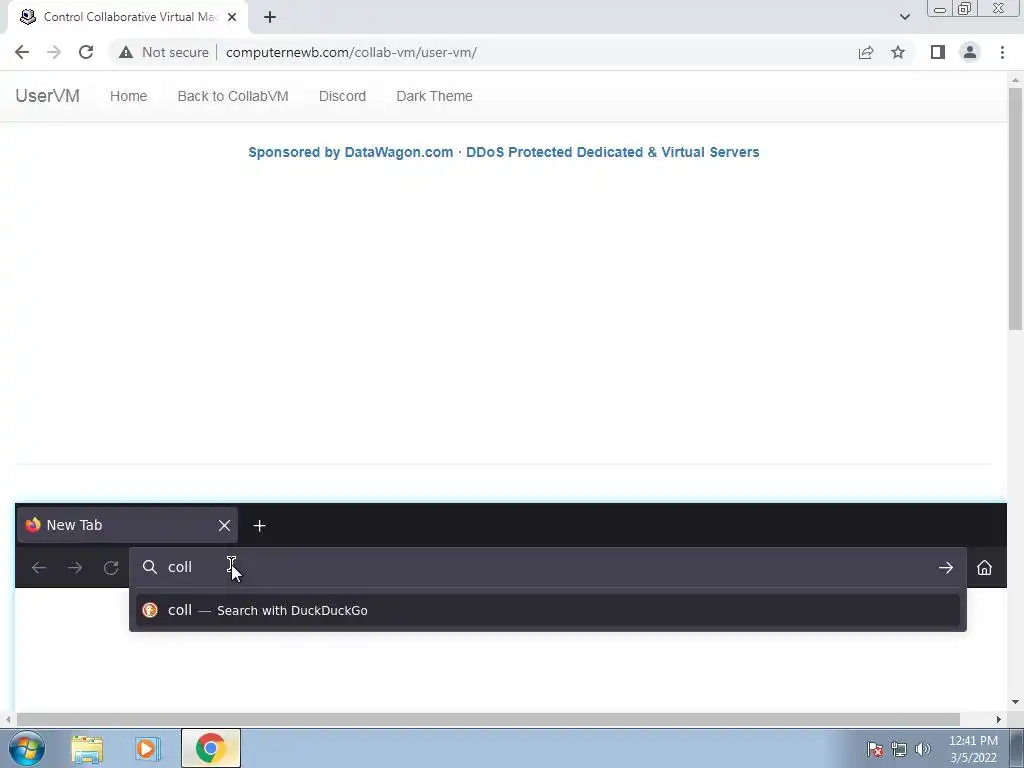Select the Control Collaborative Virtual Machine tab
Screen dimensions: 1024x768
(127, 17)
